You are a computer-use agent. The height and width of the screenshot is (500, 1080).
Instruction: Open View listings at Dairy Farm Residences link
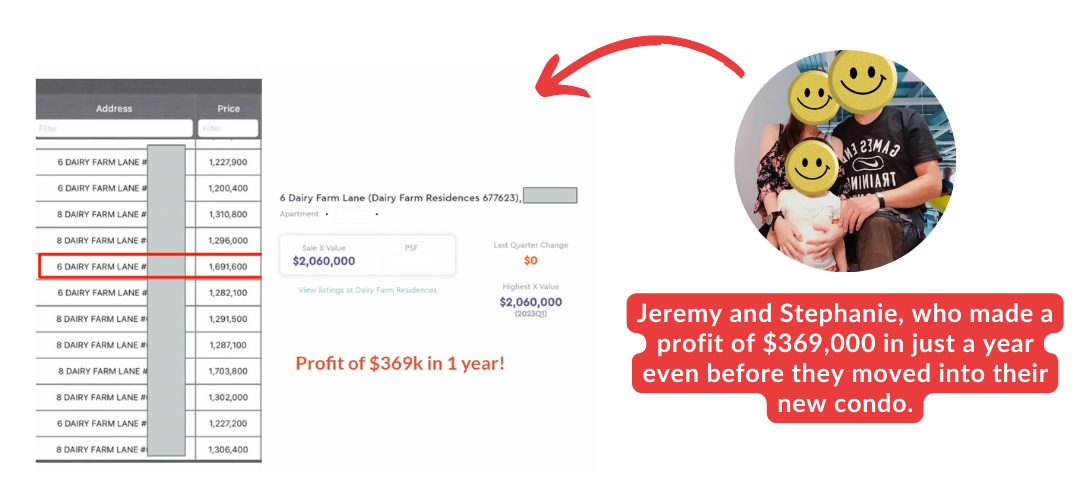(x=367, y=290)
